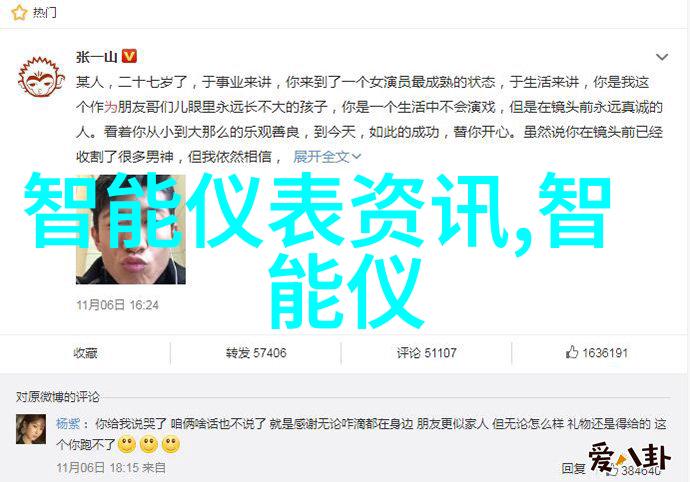Click the star icon beside 热门
690x482 pixels.
pyautogui.click(x=19, y=12)
